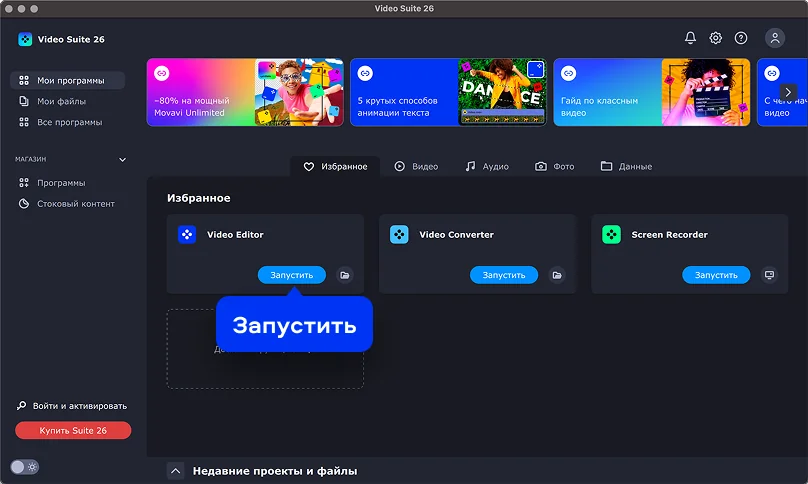This screenshot has height=484, width=808.
Task: Switch to the Фото tab
Action: [555, 166]
